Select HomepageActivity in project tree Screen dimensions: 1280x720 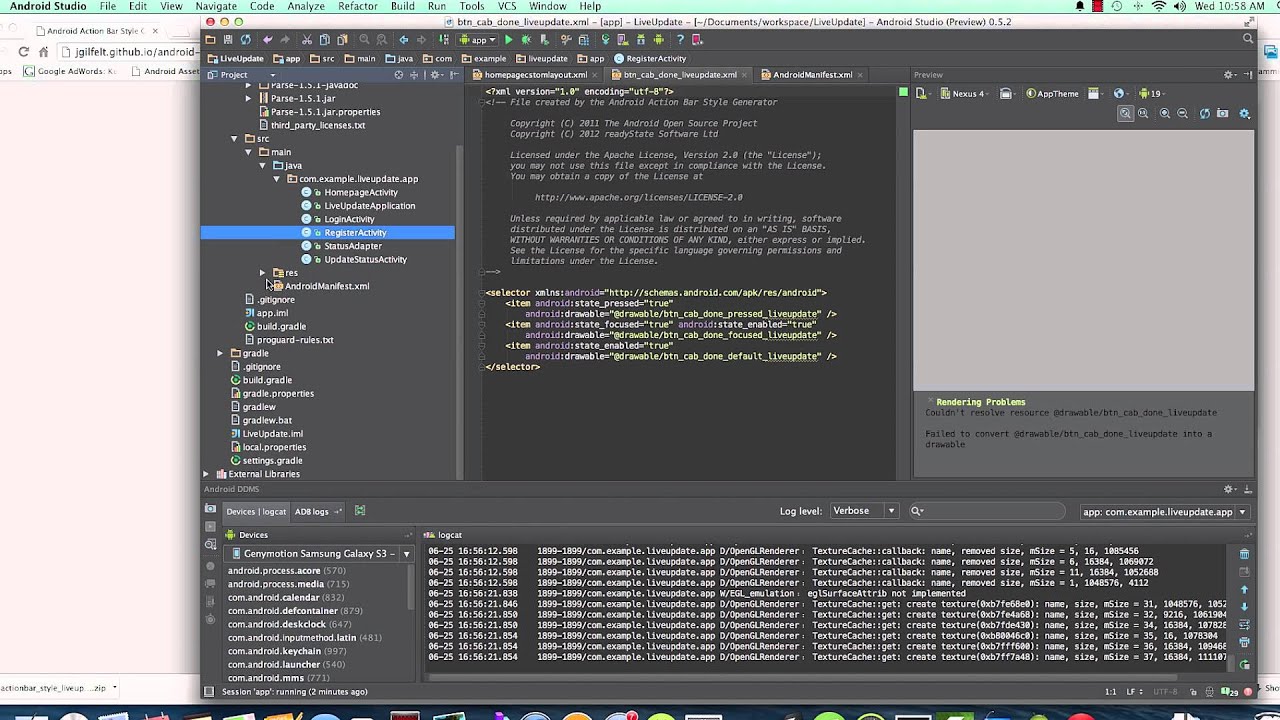361,192
